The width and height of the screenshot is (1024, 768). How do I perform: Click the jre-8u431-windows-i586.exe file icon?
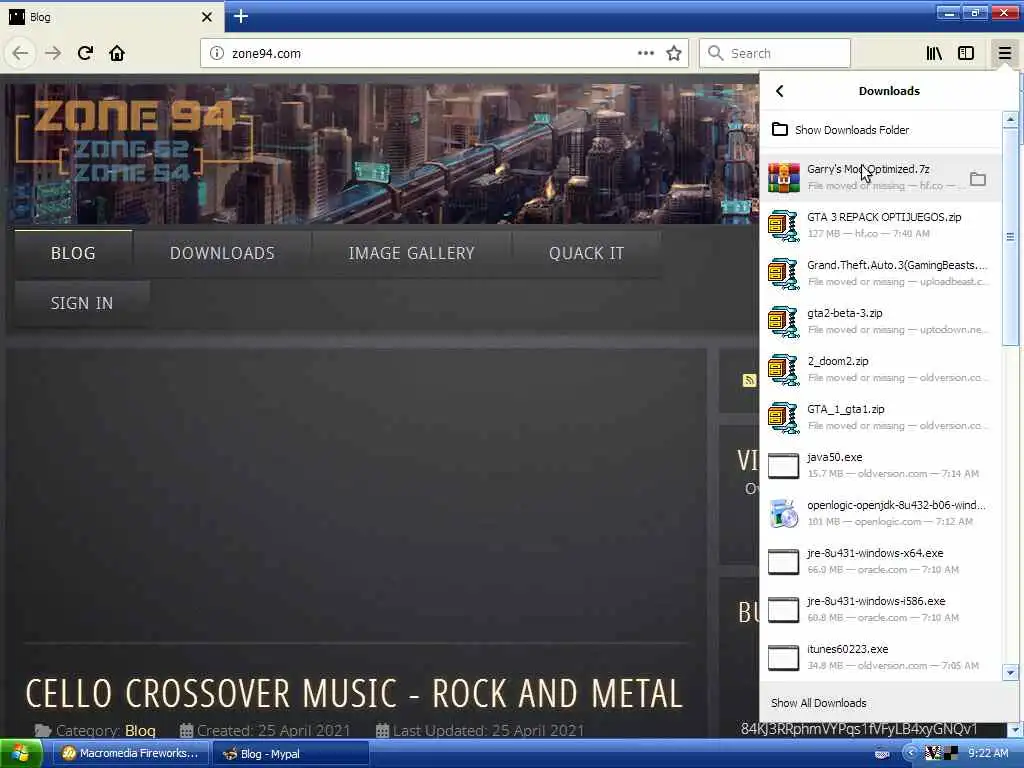click(784, 610)
